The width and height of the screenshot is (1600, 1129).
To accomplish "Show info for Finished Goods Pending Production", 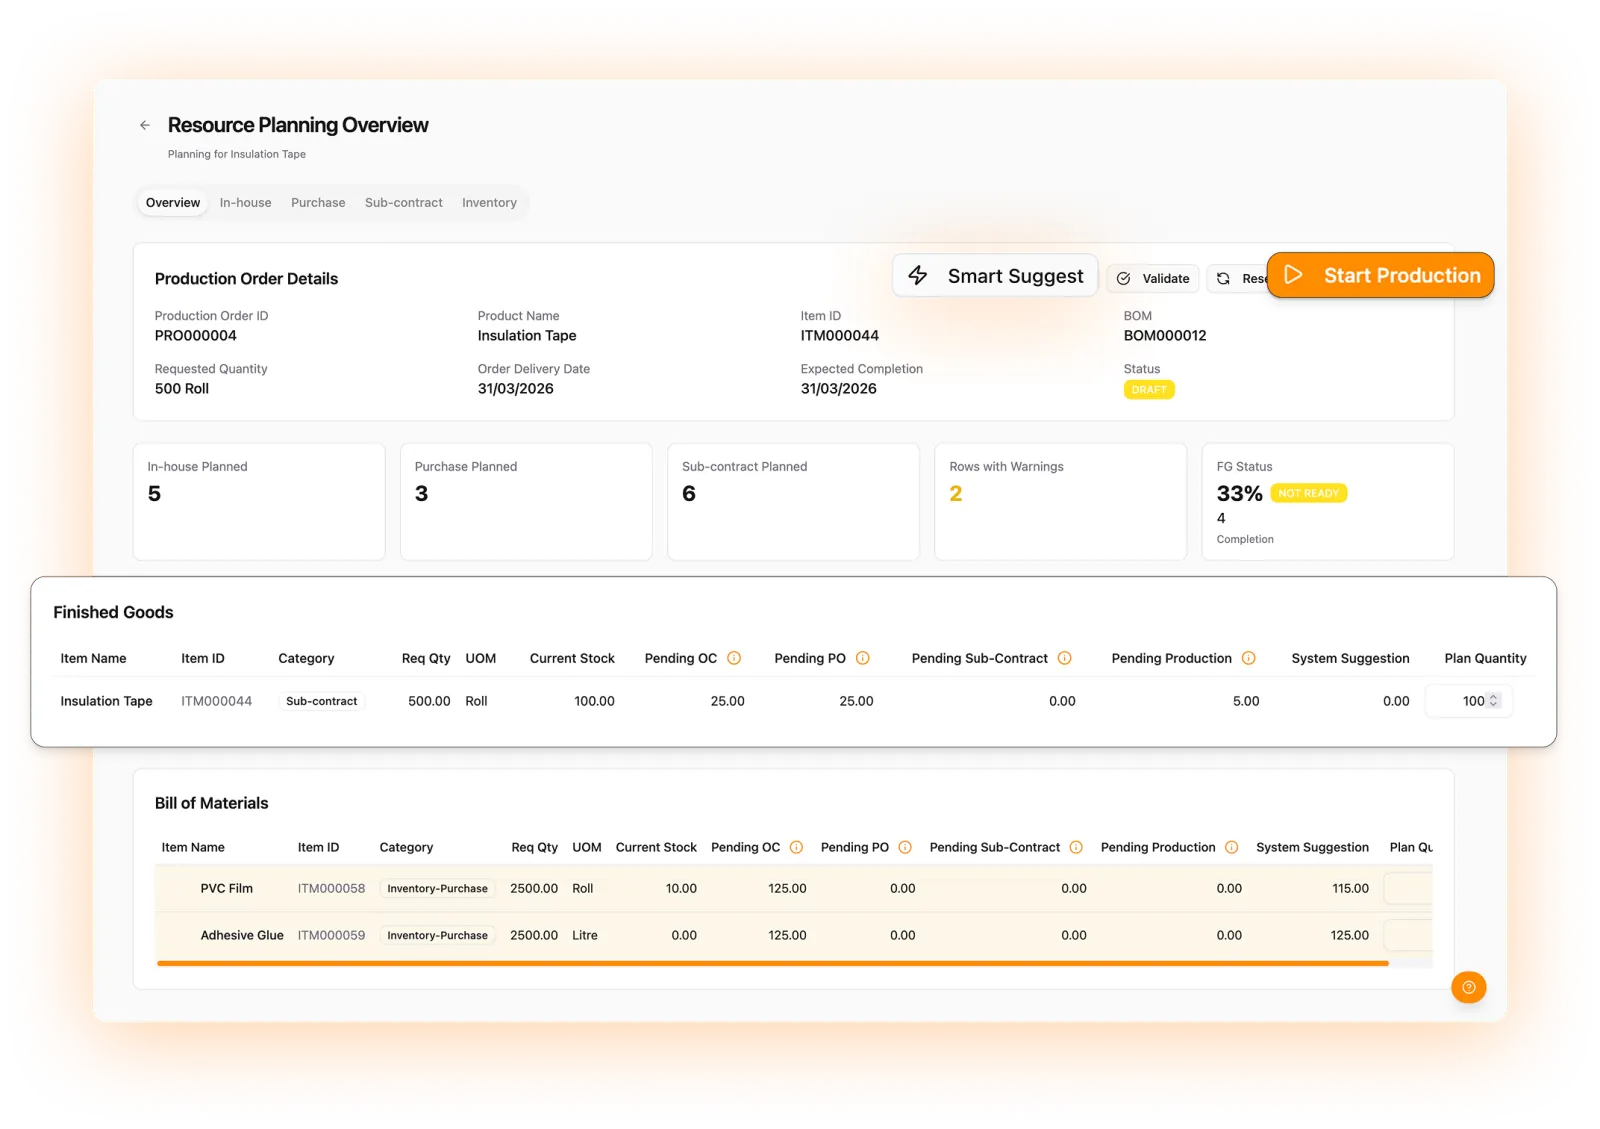I will click(x=1249, y=658).
